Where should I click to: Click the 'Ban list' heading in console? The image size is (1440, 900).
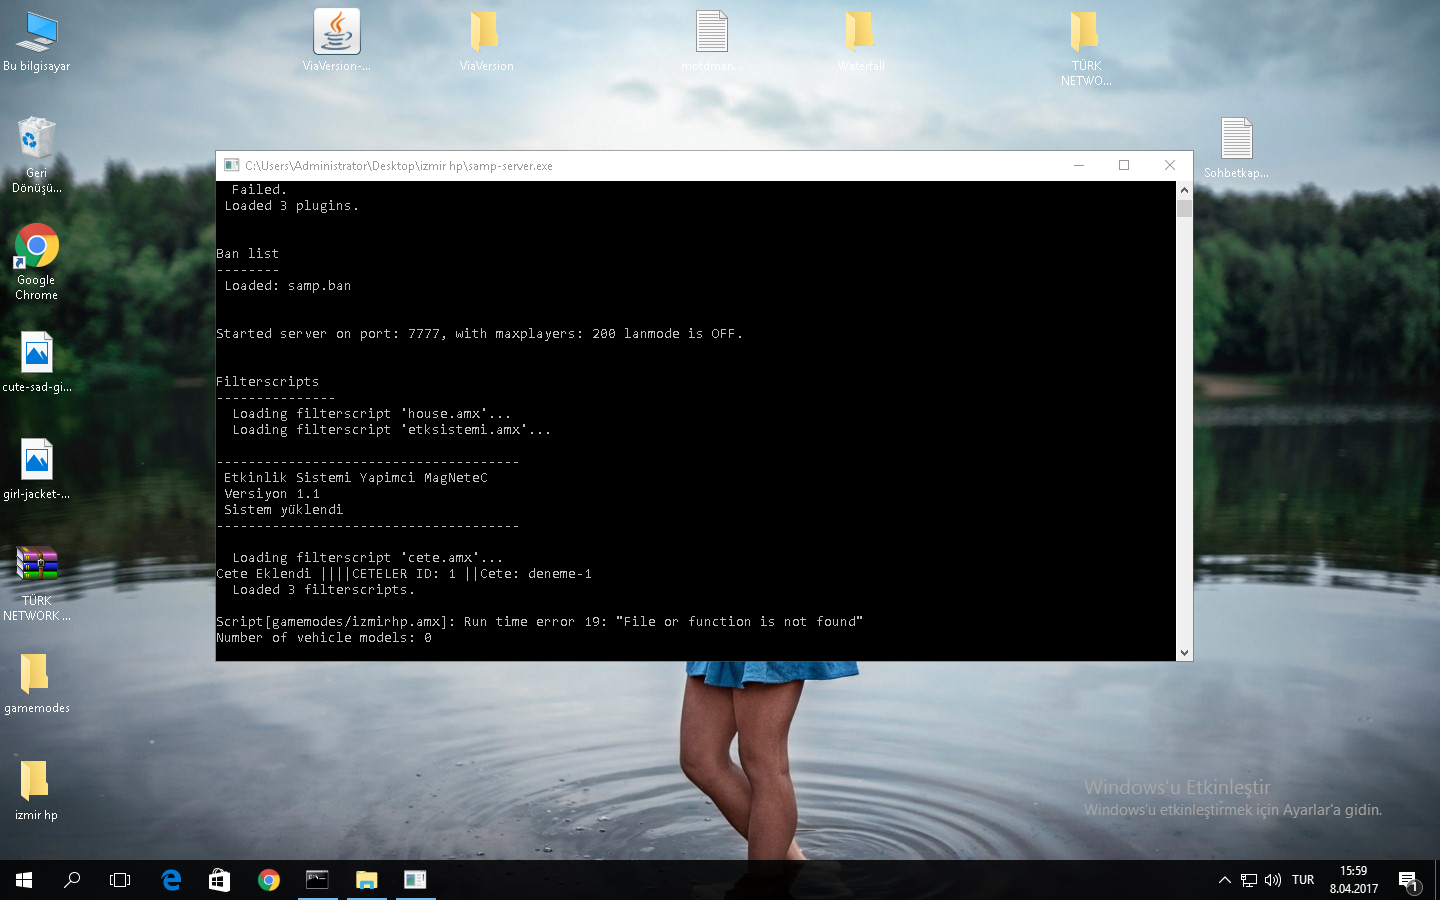click(x=248, y=254)
